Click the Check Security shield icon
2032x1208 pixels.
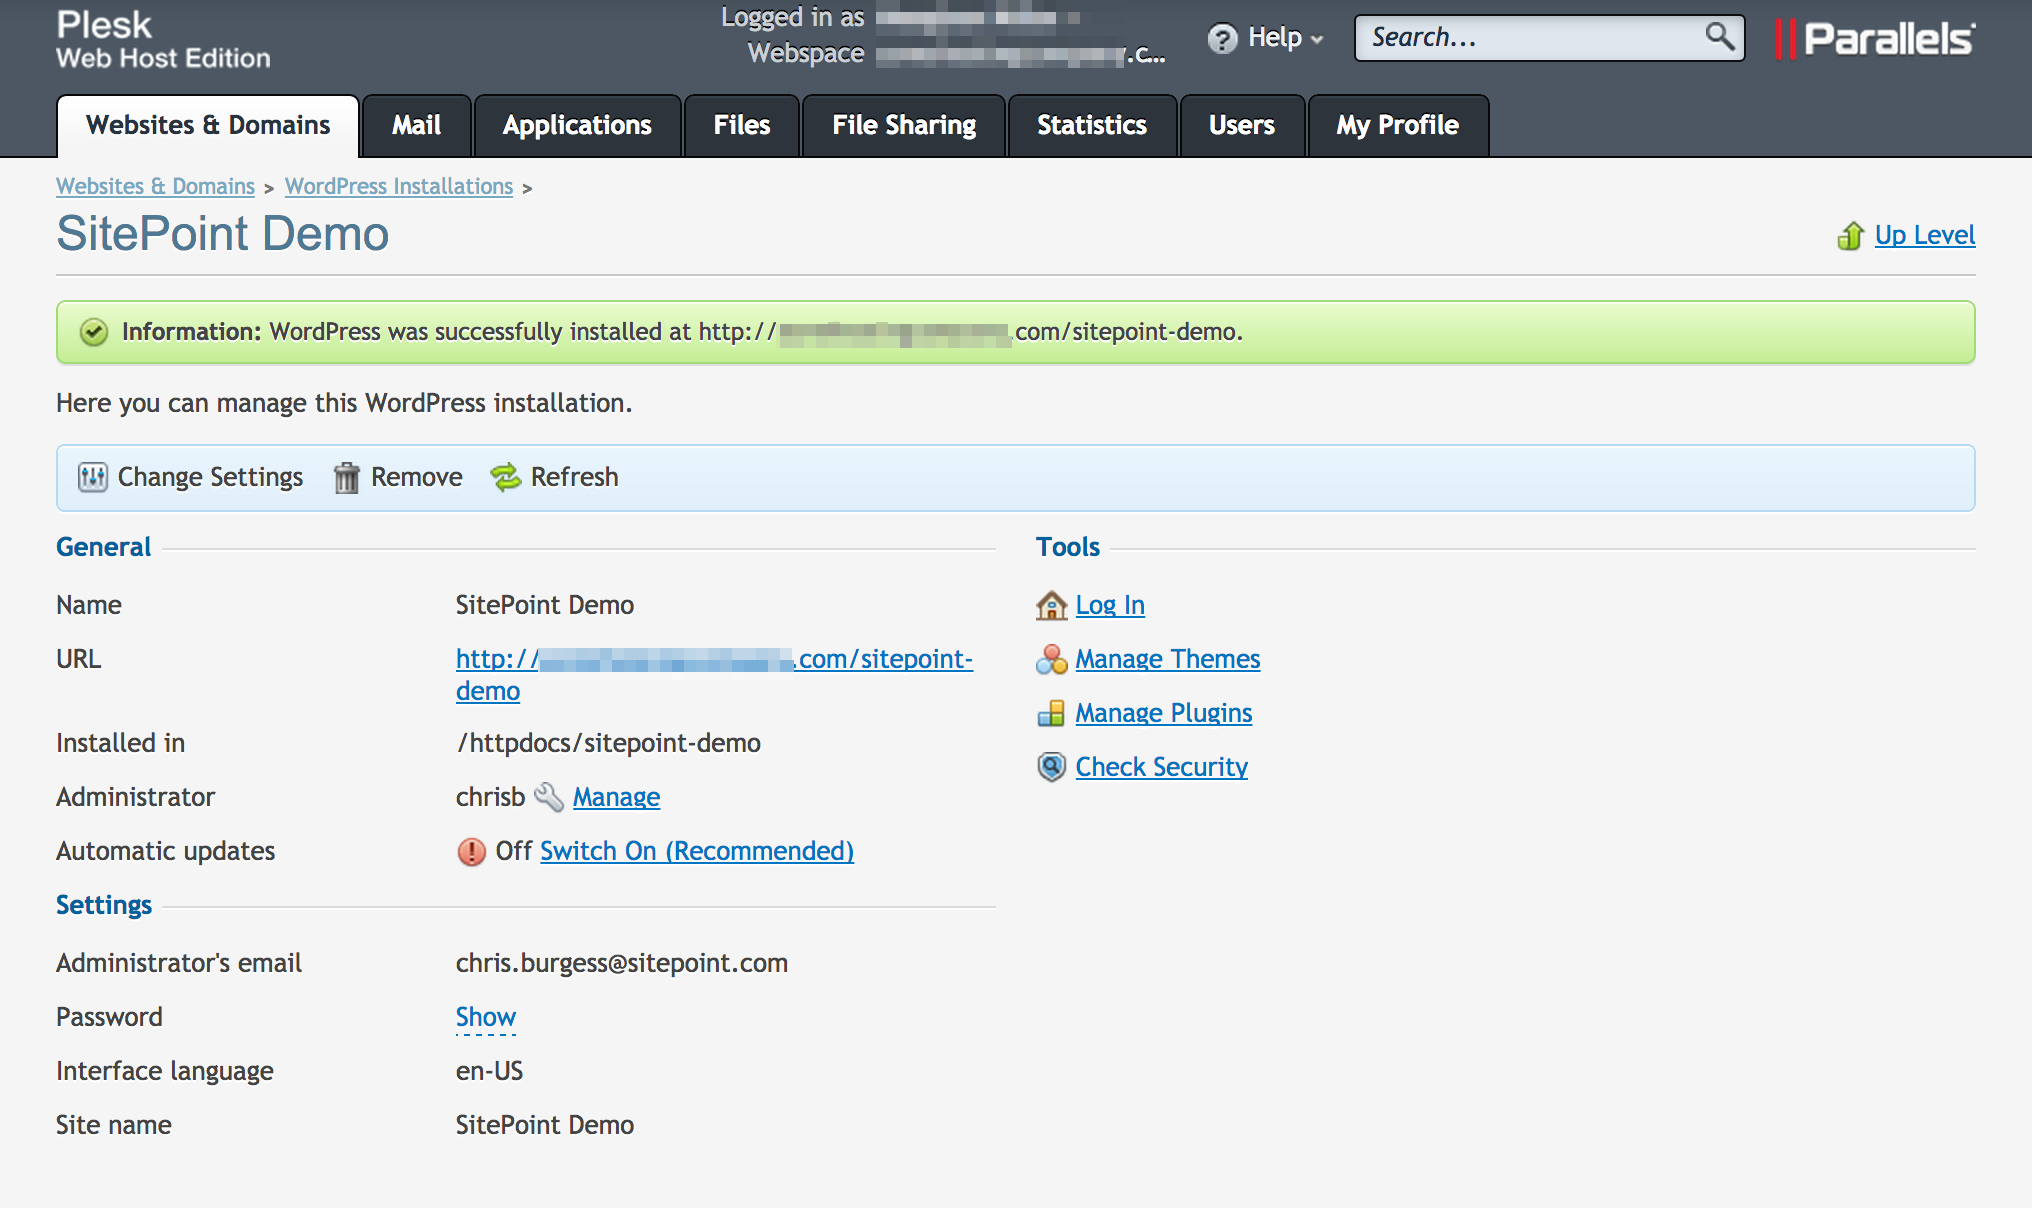1050,765
